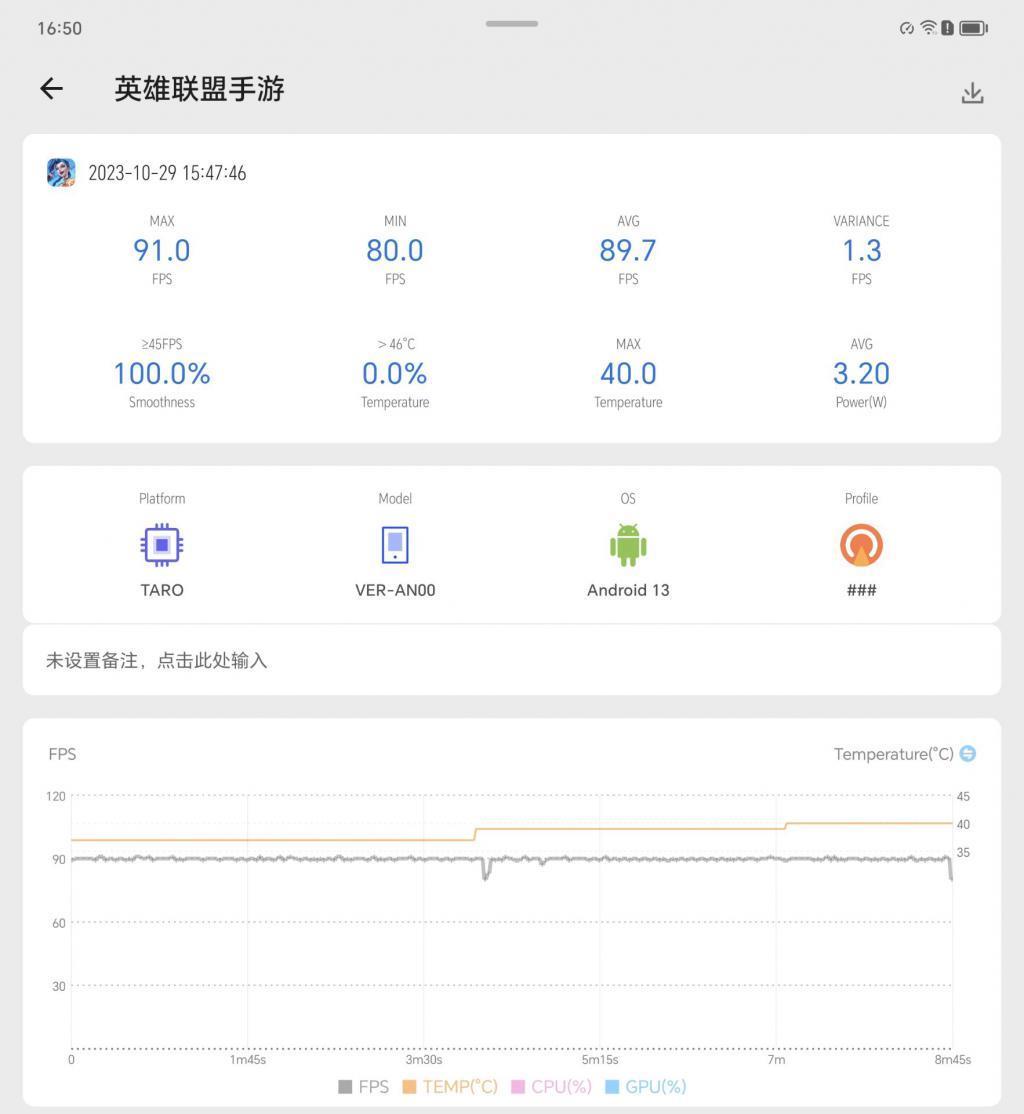
Task: Tap the speedometer icon in status bar
Action: 907,28
